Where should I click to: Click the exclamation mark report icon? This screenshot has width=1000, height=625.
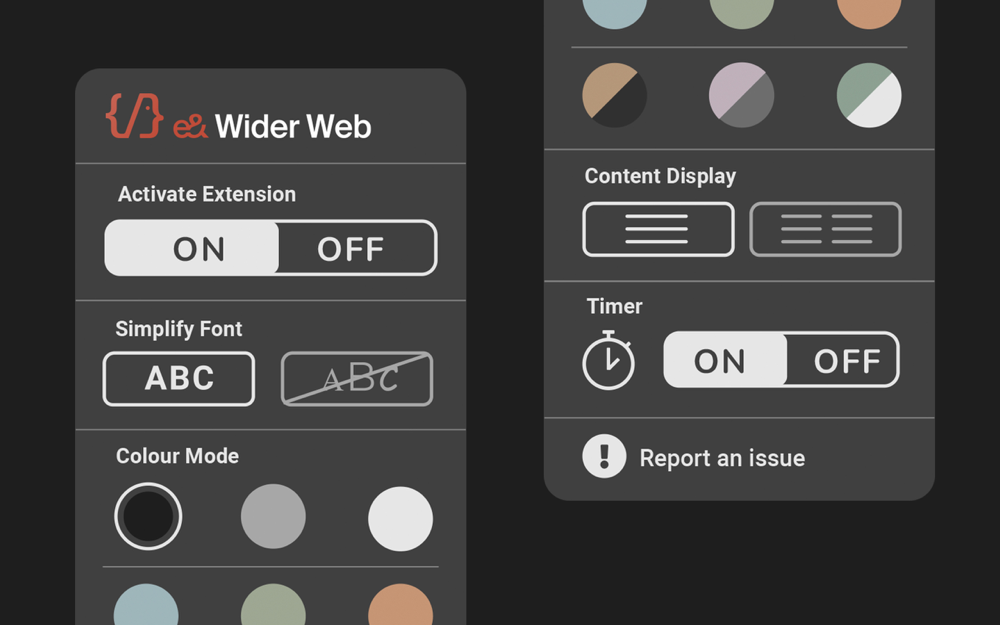(x=604, y=457)
